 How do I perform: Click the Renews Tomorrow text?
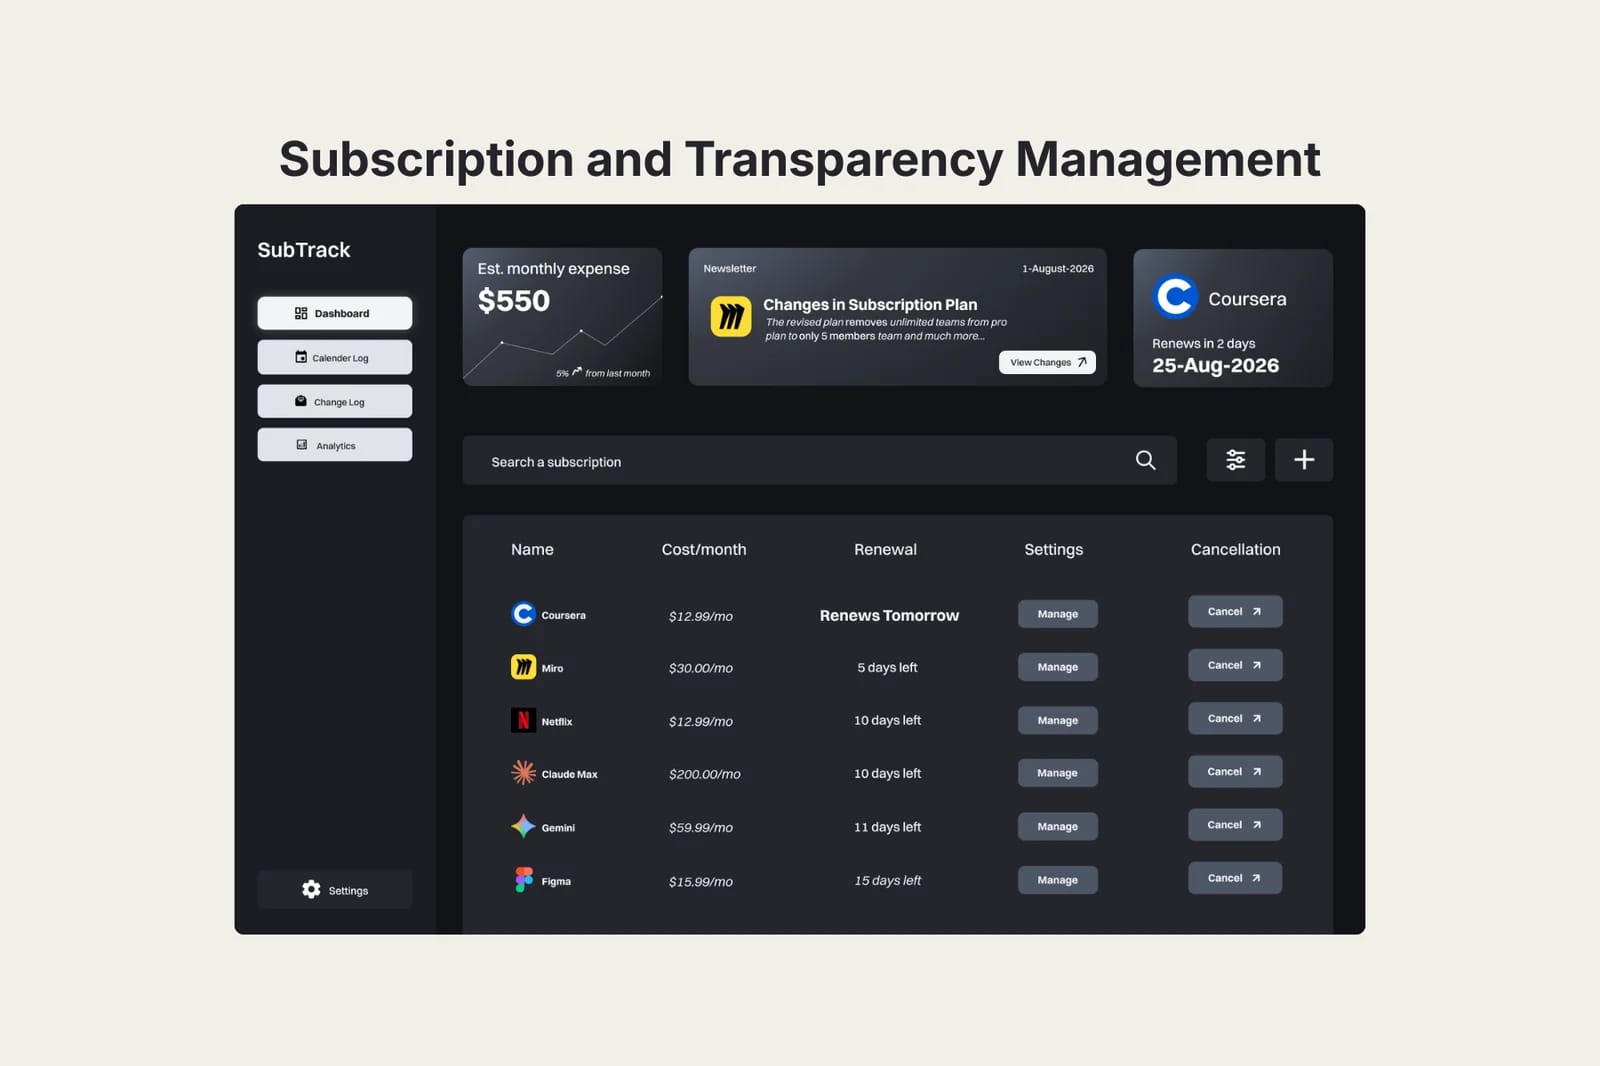pos(889,615)
